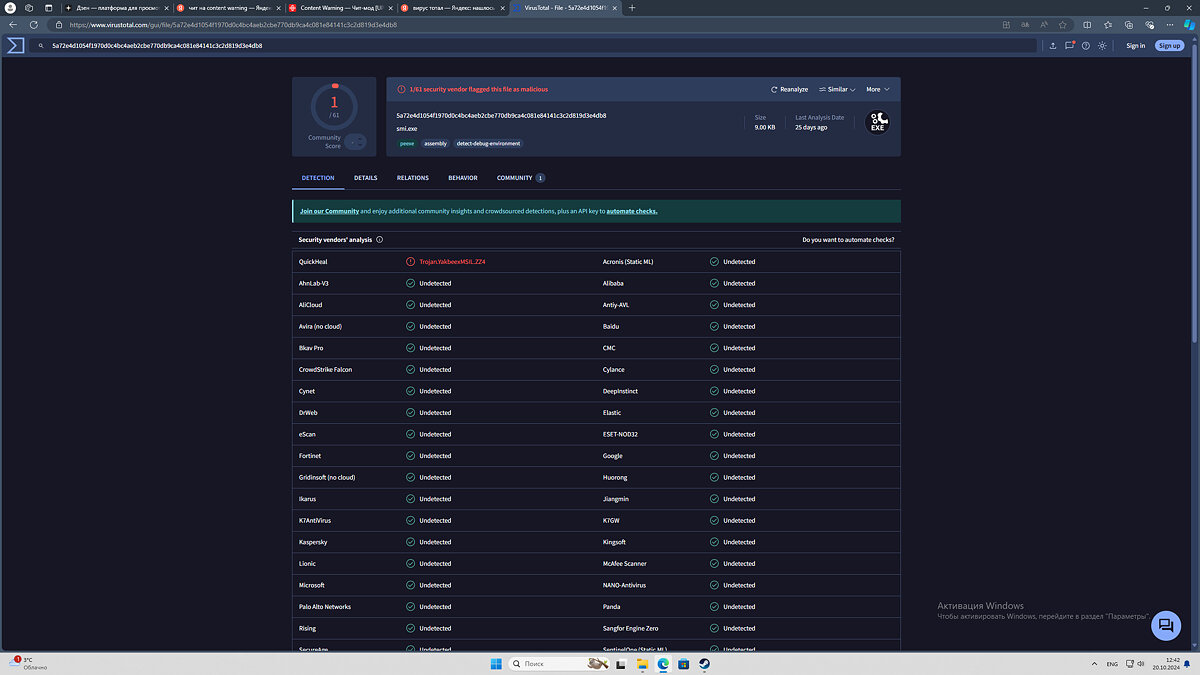The width and height of the screenshot is (1200, 675).
Task: Click the Sign up button
Action: (1169, 45)
